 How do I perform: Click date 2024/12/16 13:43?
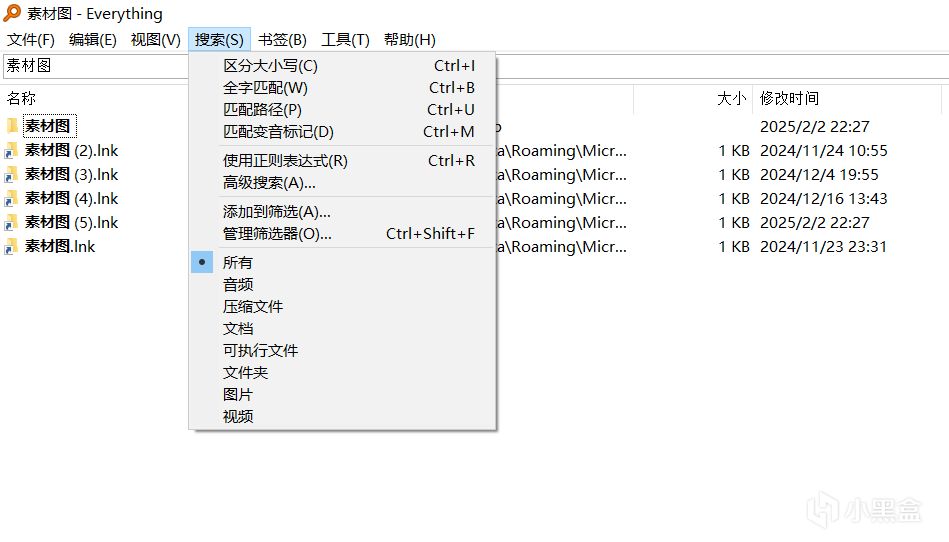point(824,199)
